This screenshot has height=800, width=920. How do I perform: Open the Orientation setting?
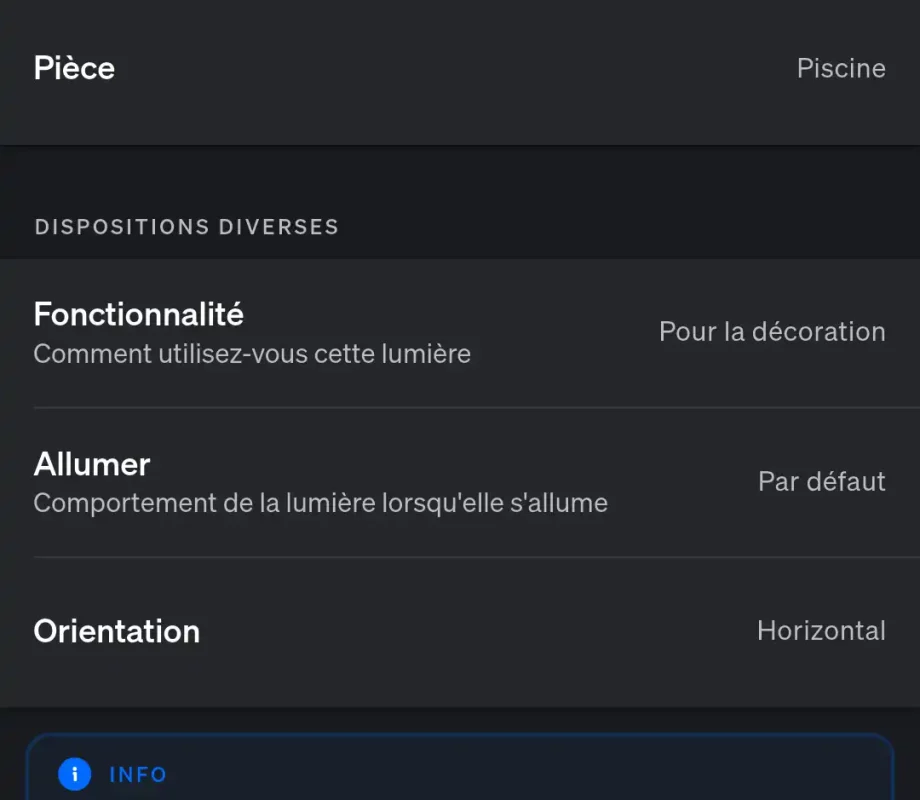pos(116,631)
